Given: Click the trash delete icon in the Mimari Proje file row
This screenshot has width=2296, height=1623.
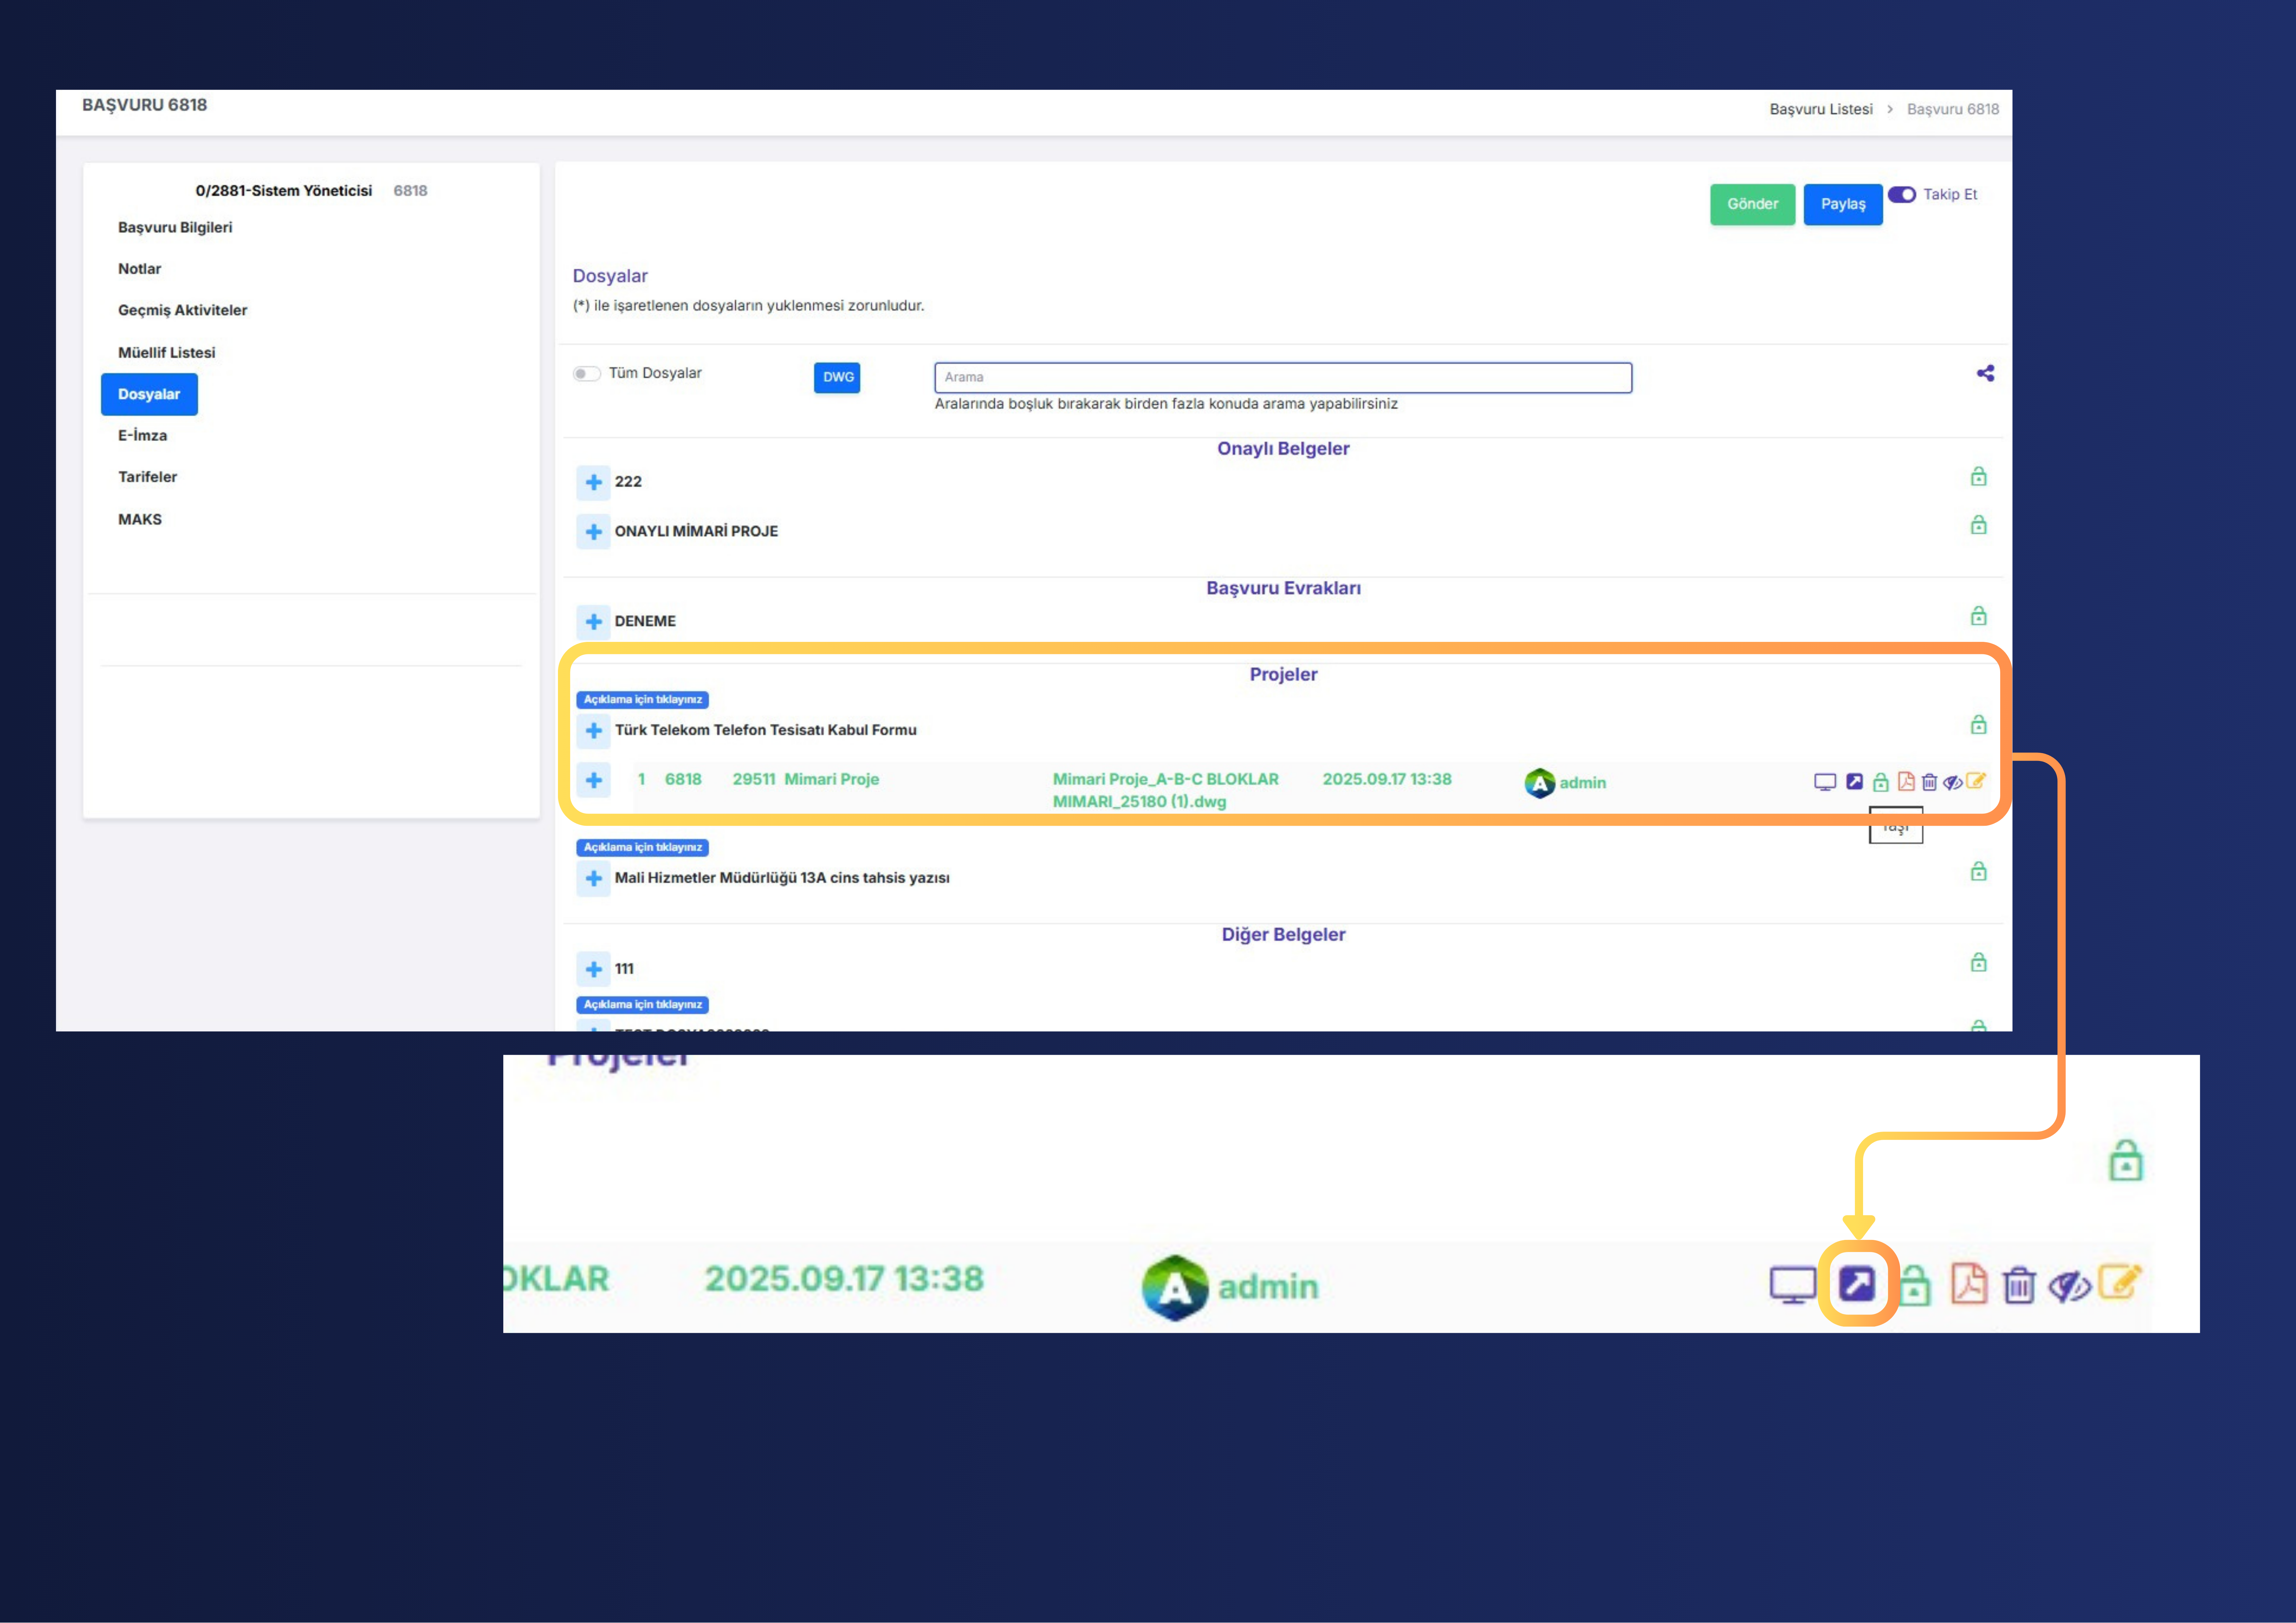Looking at the screenshot, I should point(1929,782).
